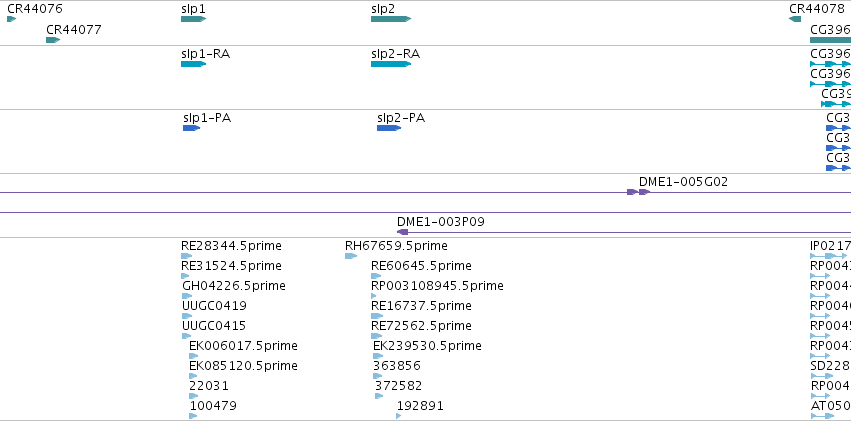Click the 192891 feature arrow
Screen dimensions: 851x421
399,416
